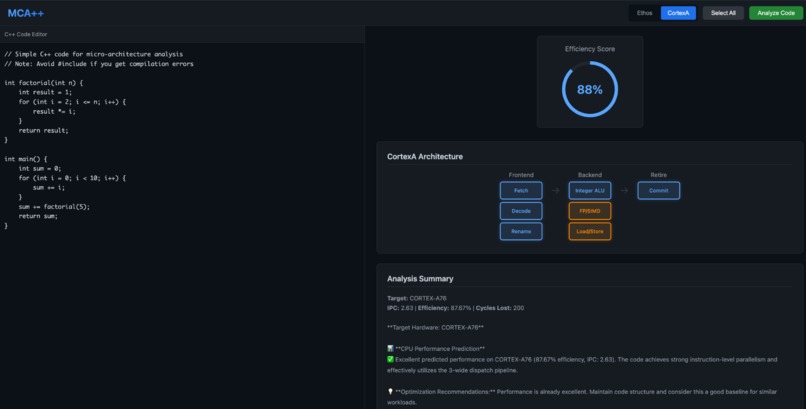This screenshot has width=806, height=409.
Task: Click the comment about avoiding #include
Action: tap(99, 64)
